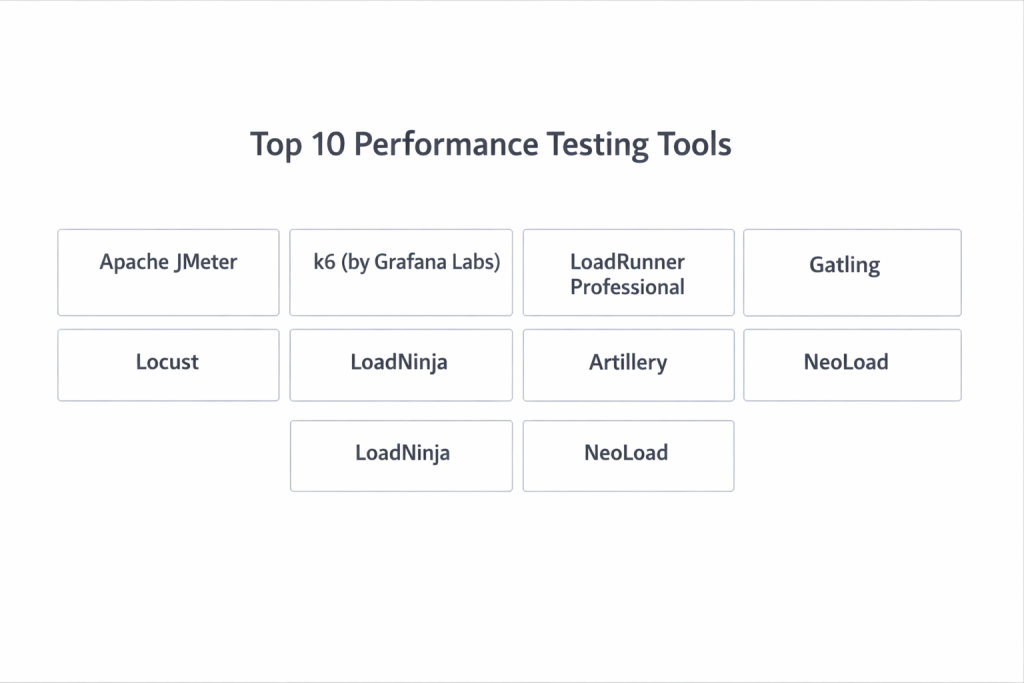Screen dimensions: 1024x683
Task: Open the LoadRunner Professional card
Action: (628, 272)
